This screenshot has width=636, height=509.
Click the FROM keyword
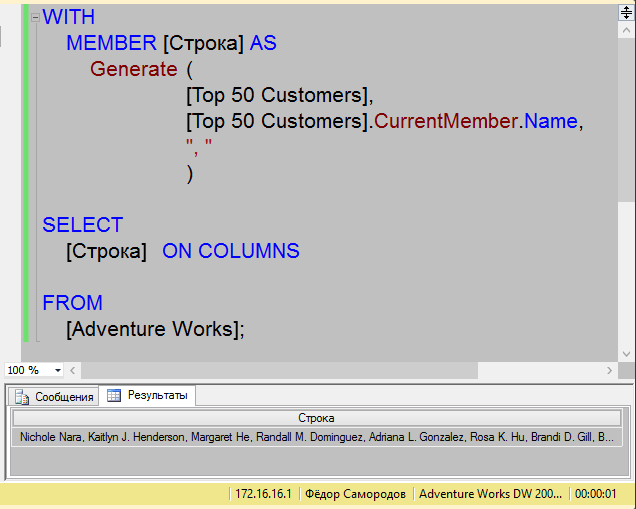tap(73, 303)
